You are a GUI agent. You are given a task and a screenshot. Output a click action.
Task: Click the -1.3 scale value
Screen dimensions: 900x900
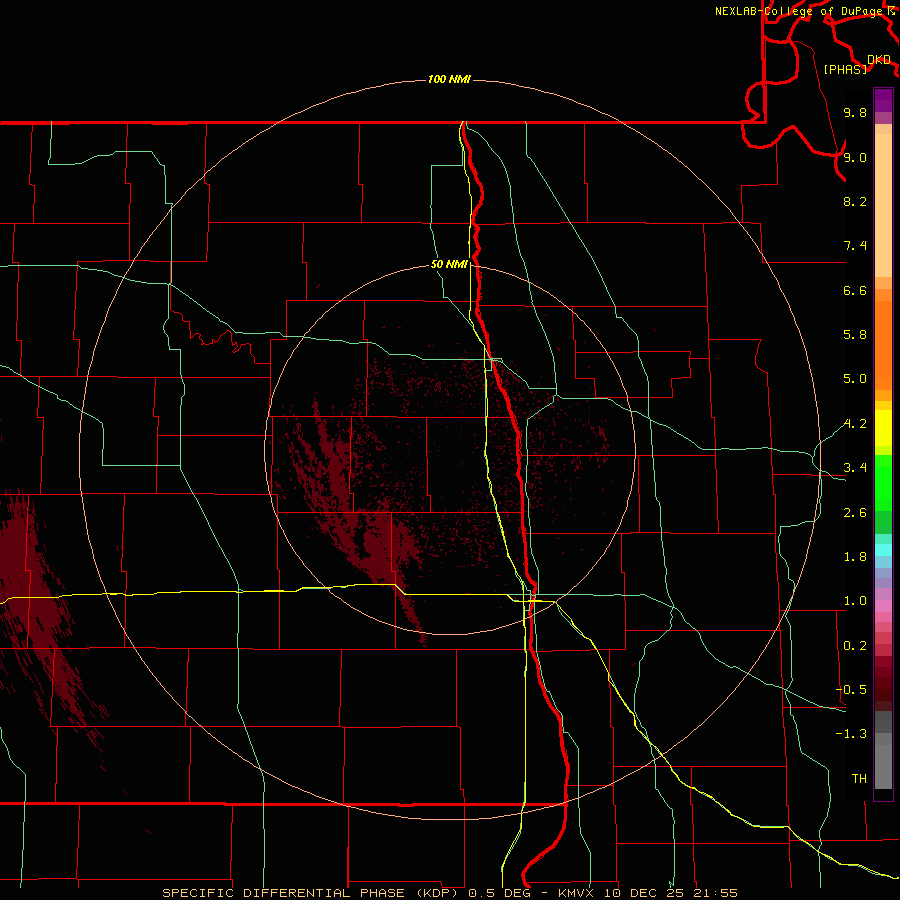click(851, 734)
